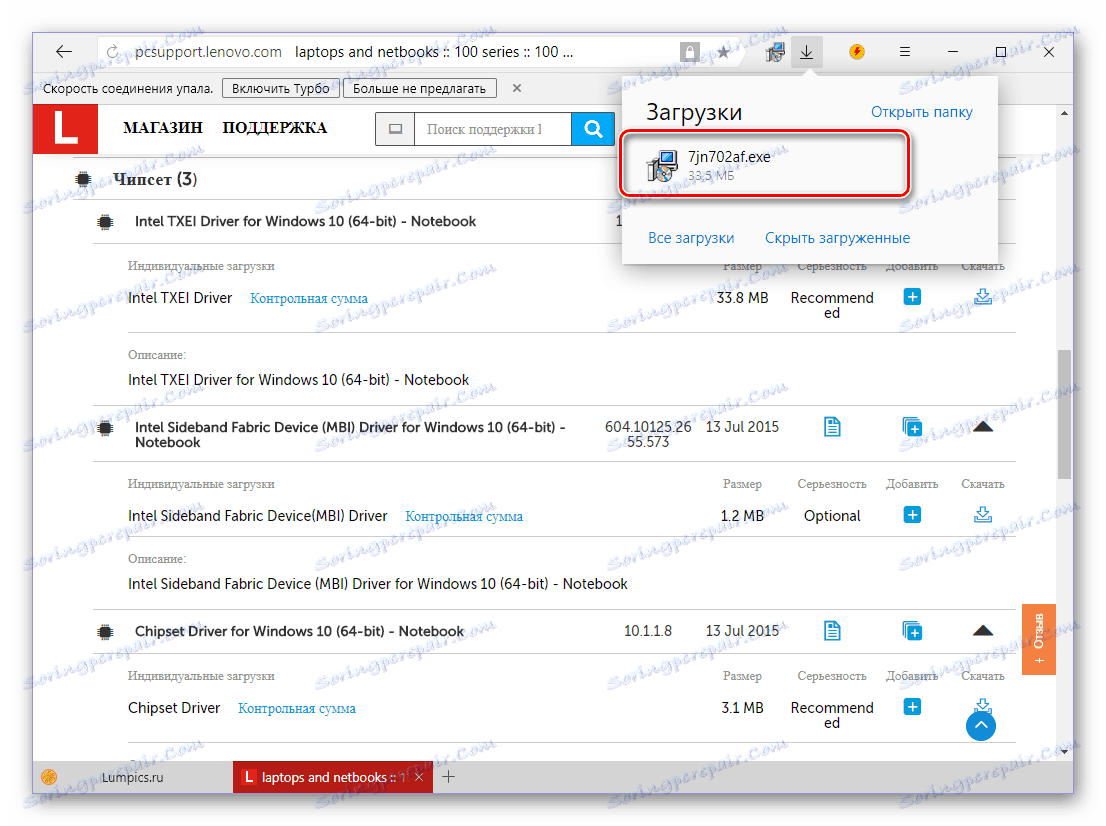
Task: Click the Optional severity value
Action: (x=832, y=516)
